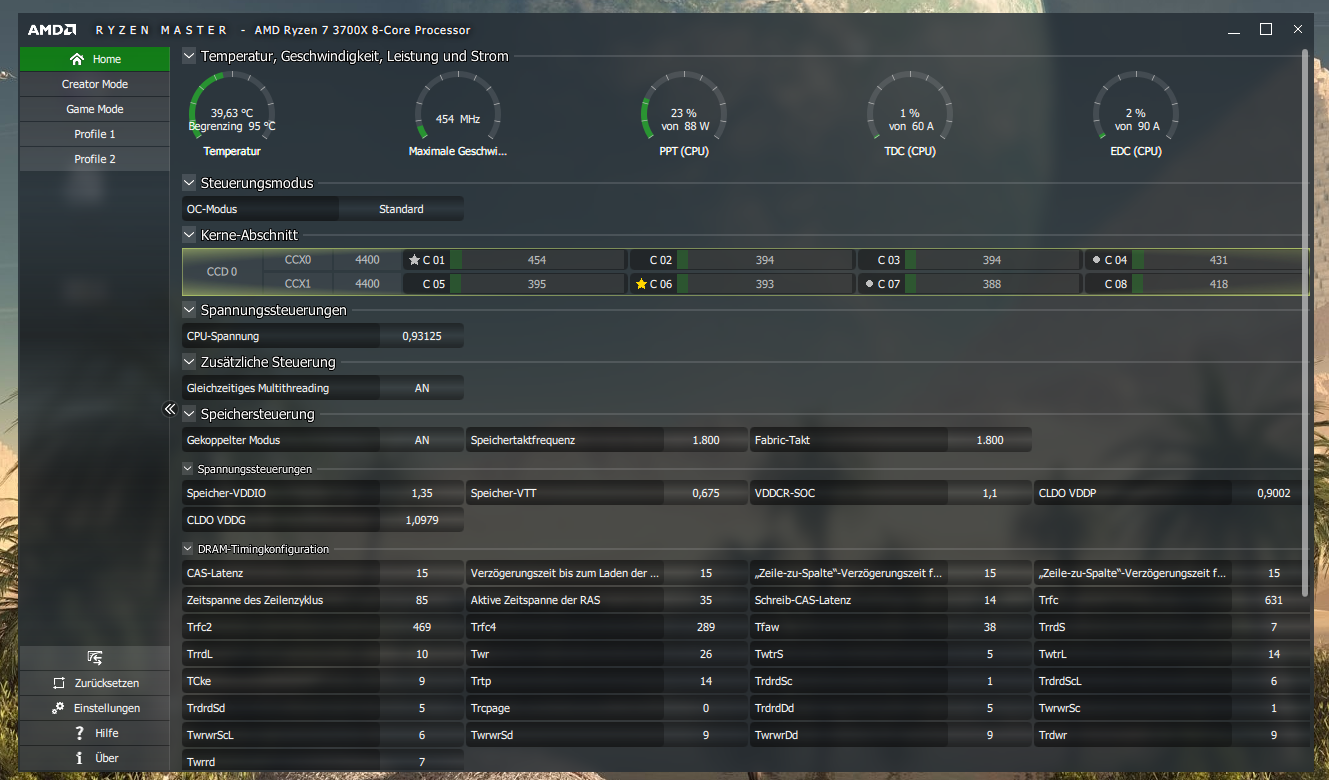Click the AMD logo in title bar
This screenshot has width=1329, height=780.
click(x=52, y=30)
